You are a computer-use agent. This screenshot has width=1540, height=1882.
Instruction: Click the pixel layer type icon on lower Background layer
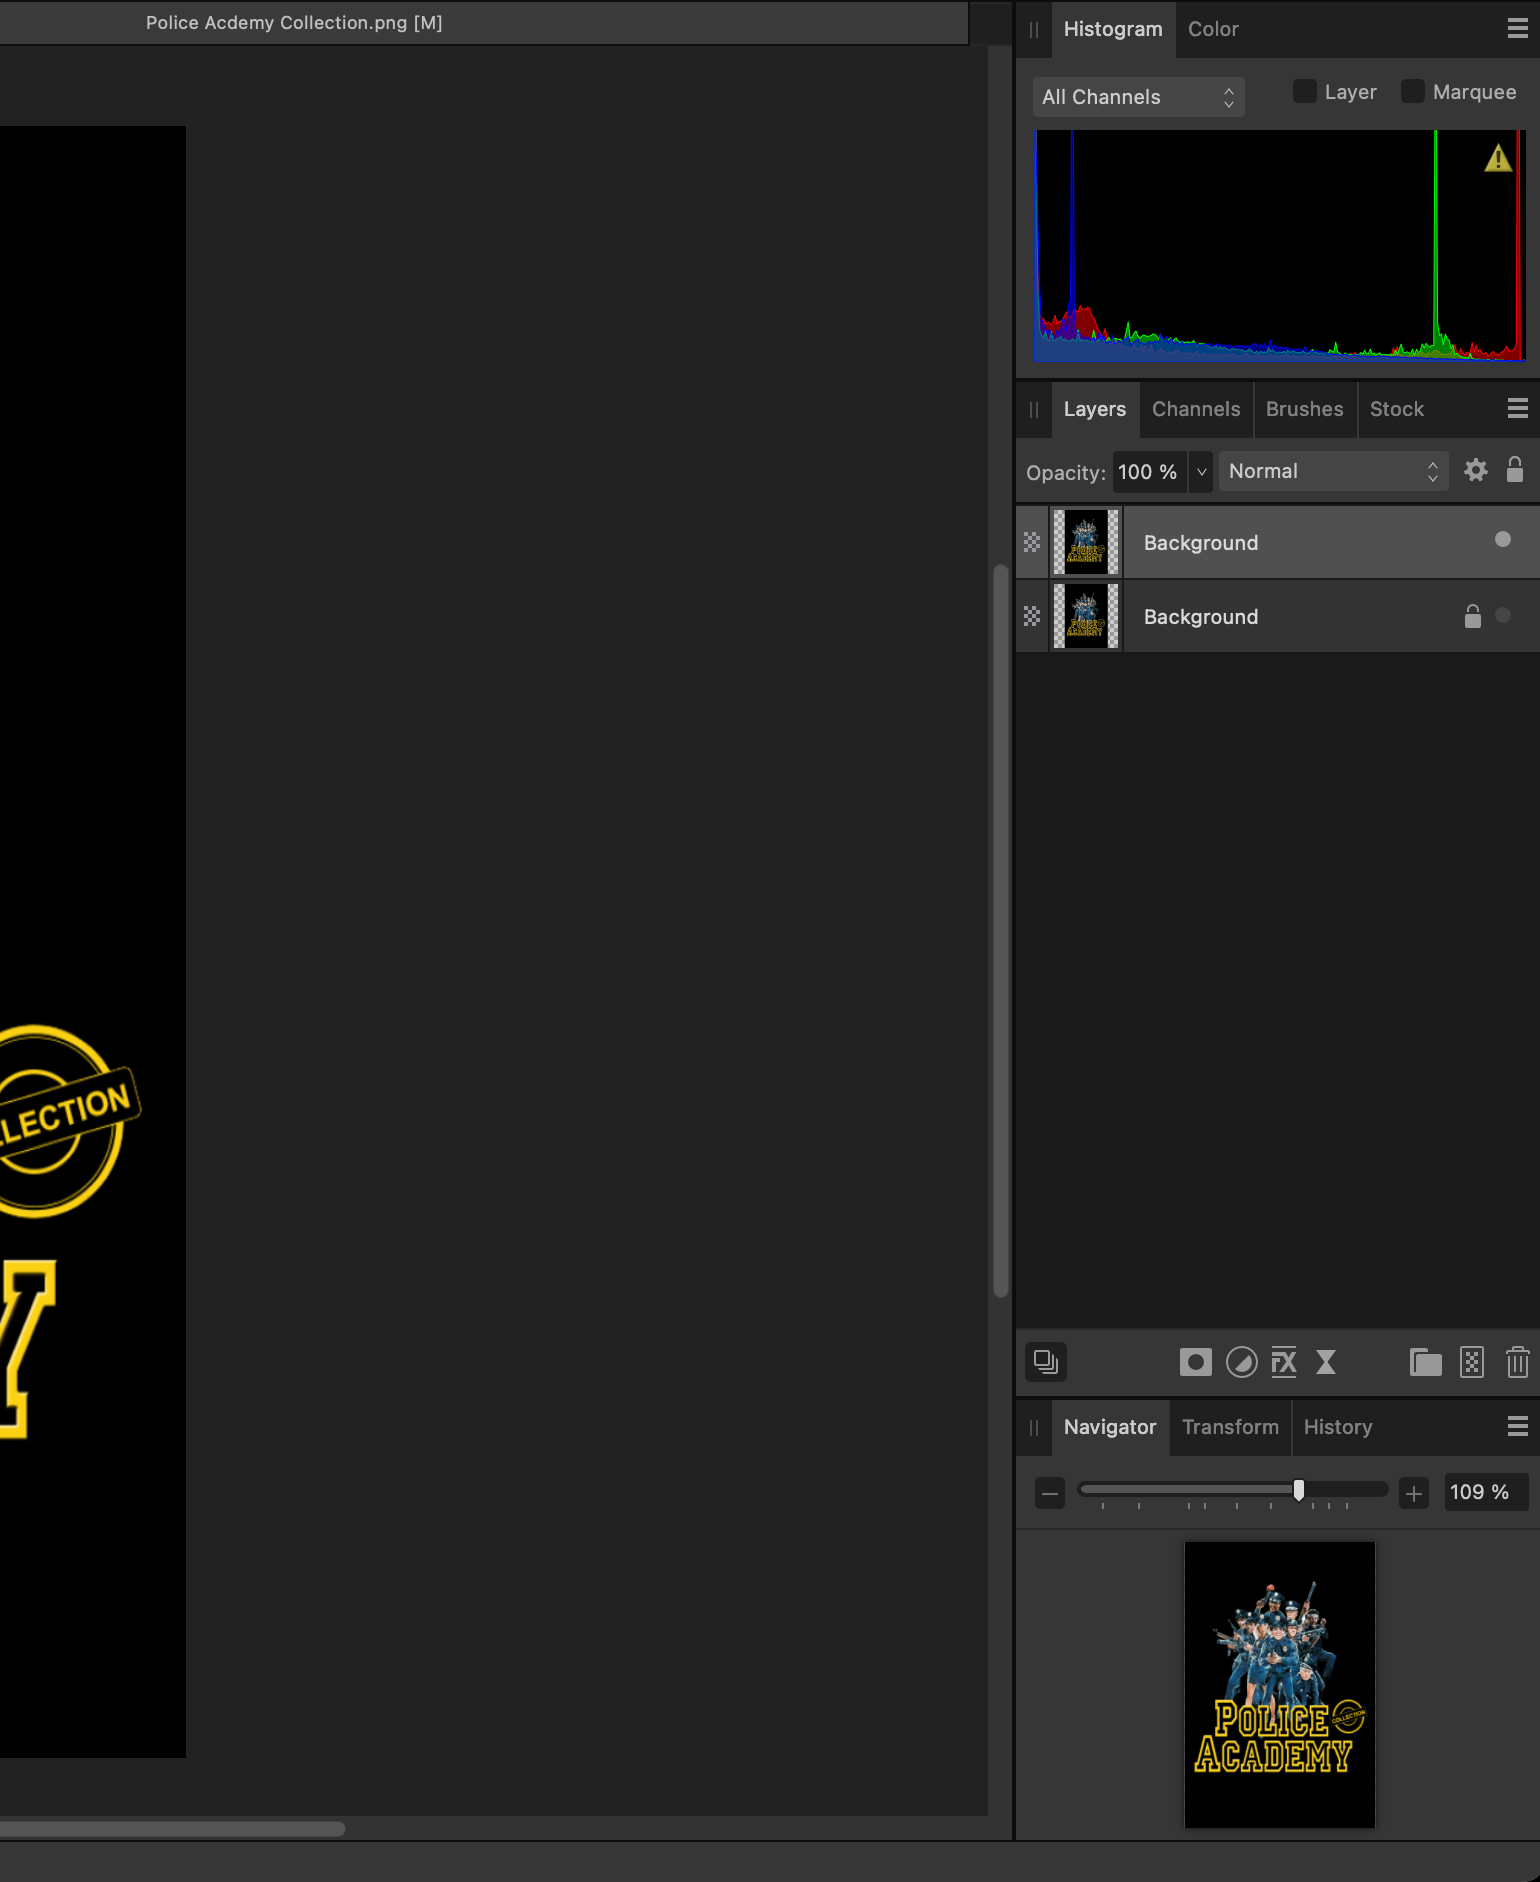click(x=1032, y=616)
